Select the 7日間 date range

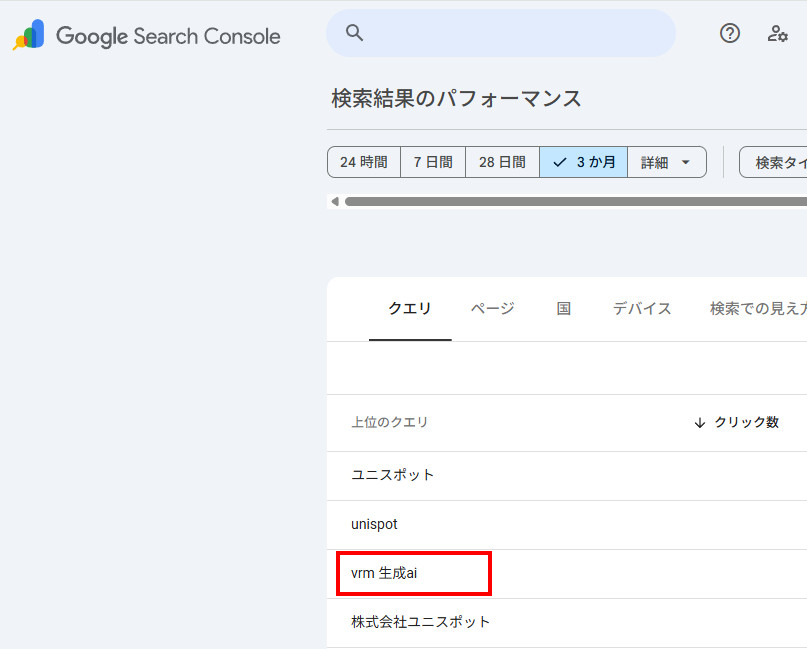433,162
